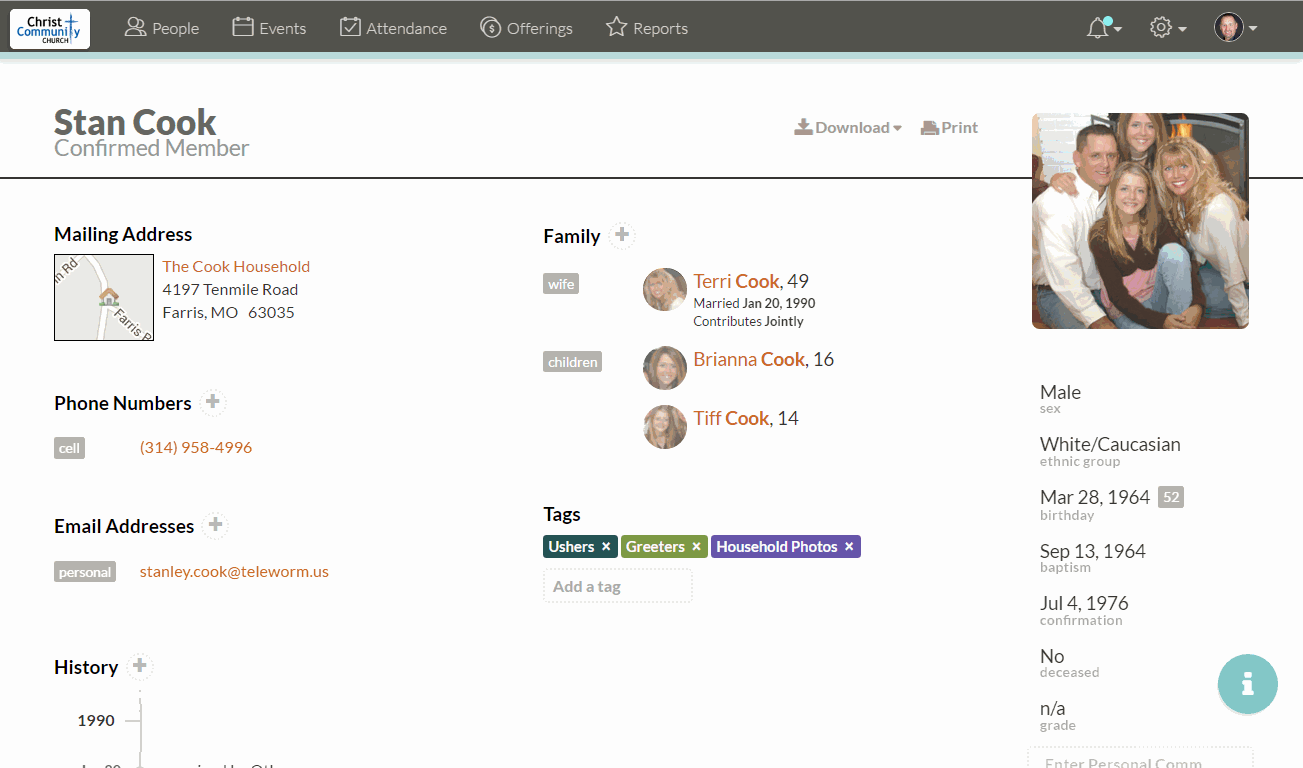Click plus icon next to Email Addresses
1303x768 pixels.
click(x=215, y=525)
